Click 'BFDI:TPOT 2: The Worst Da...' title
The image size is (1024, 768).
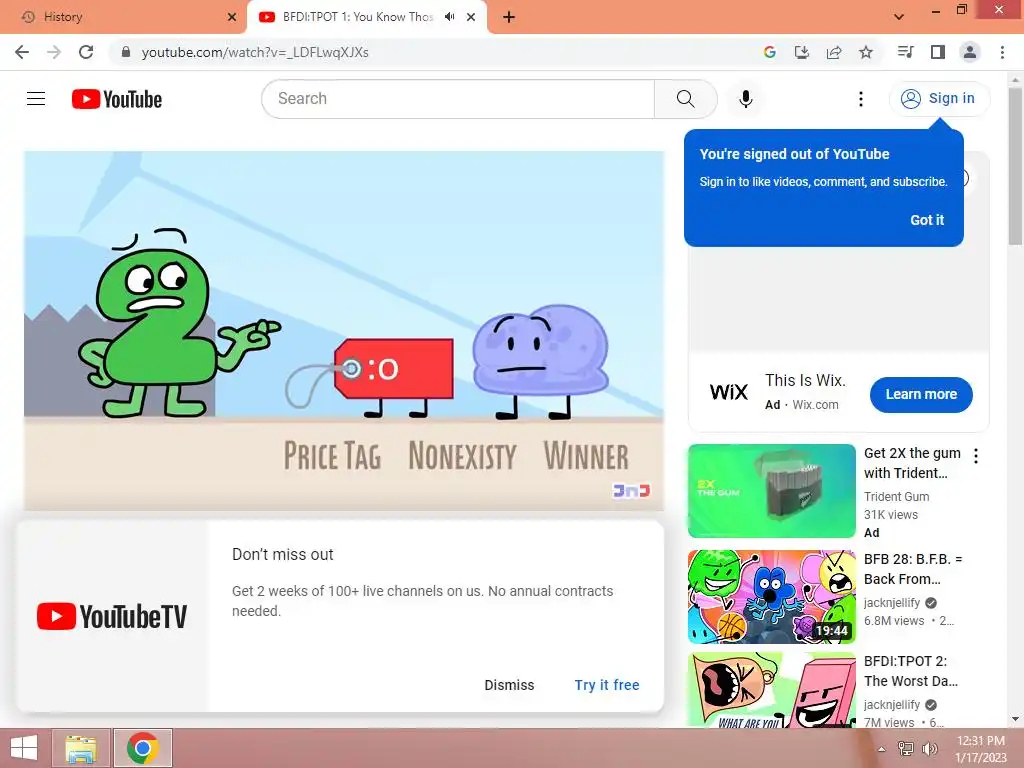[910, 671]
